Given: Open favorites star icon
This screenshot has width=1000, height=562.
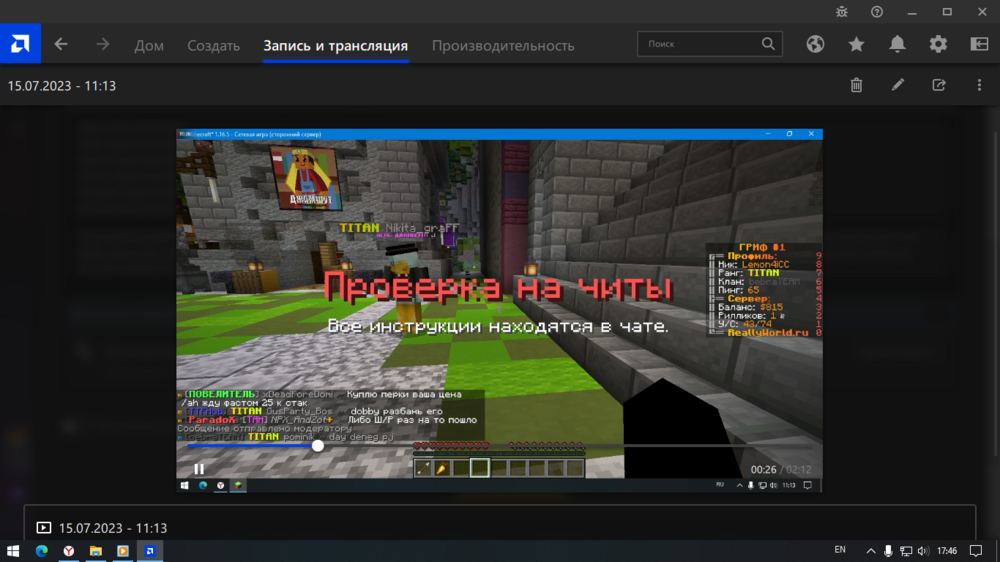Looking at the screenshot, I should coord(857,44).
